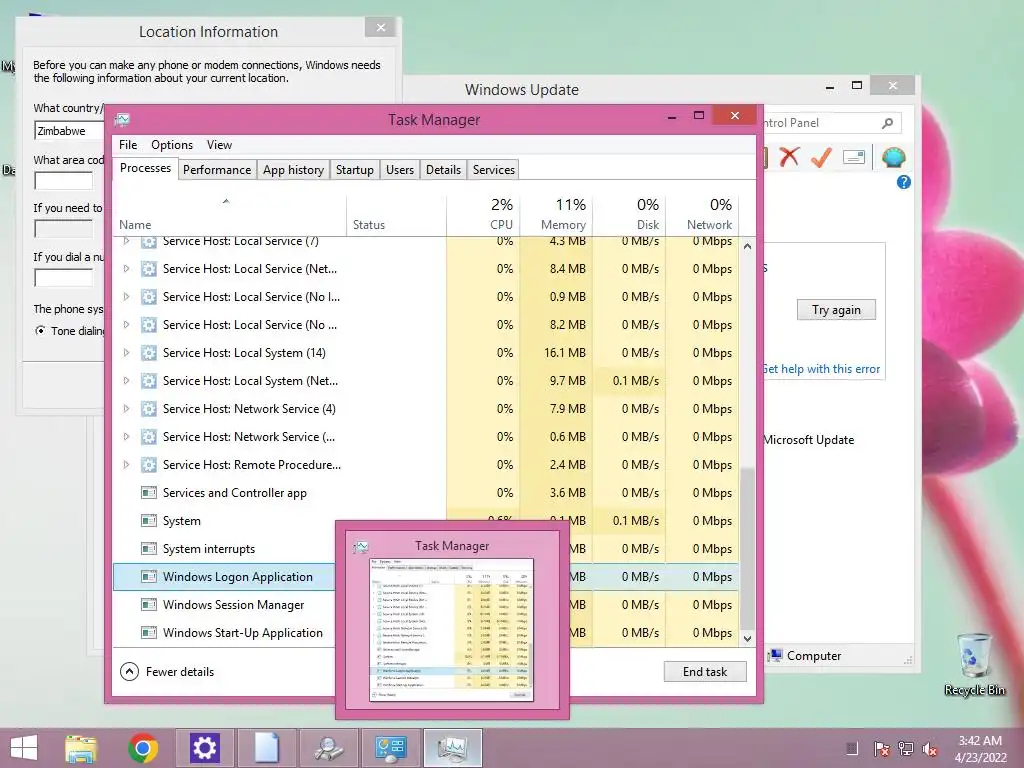1024x768 pixels.
Task: Open the File menu in Task Manager
Action: [x=128, y=145]
